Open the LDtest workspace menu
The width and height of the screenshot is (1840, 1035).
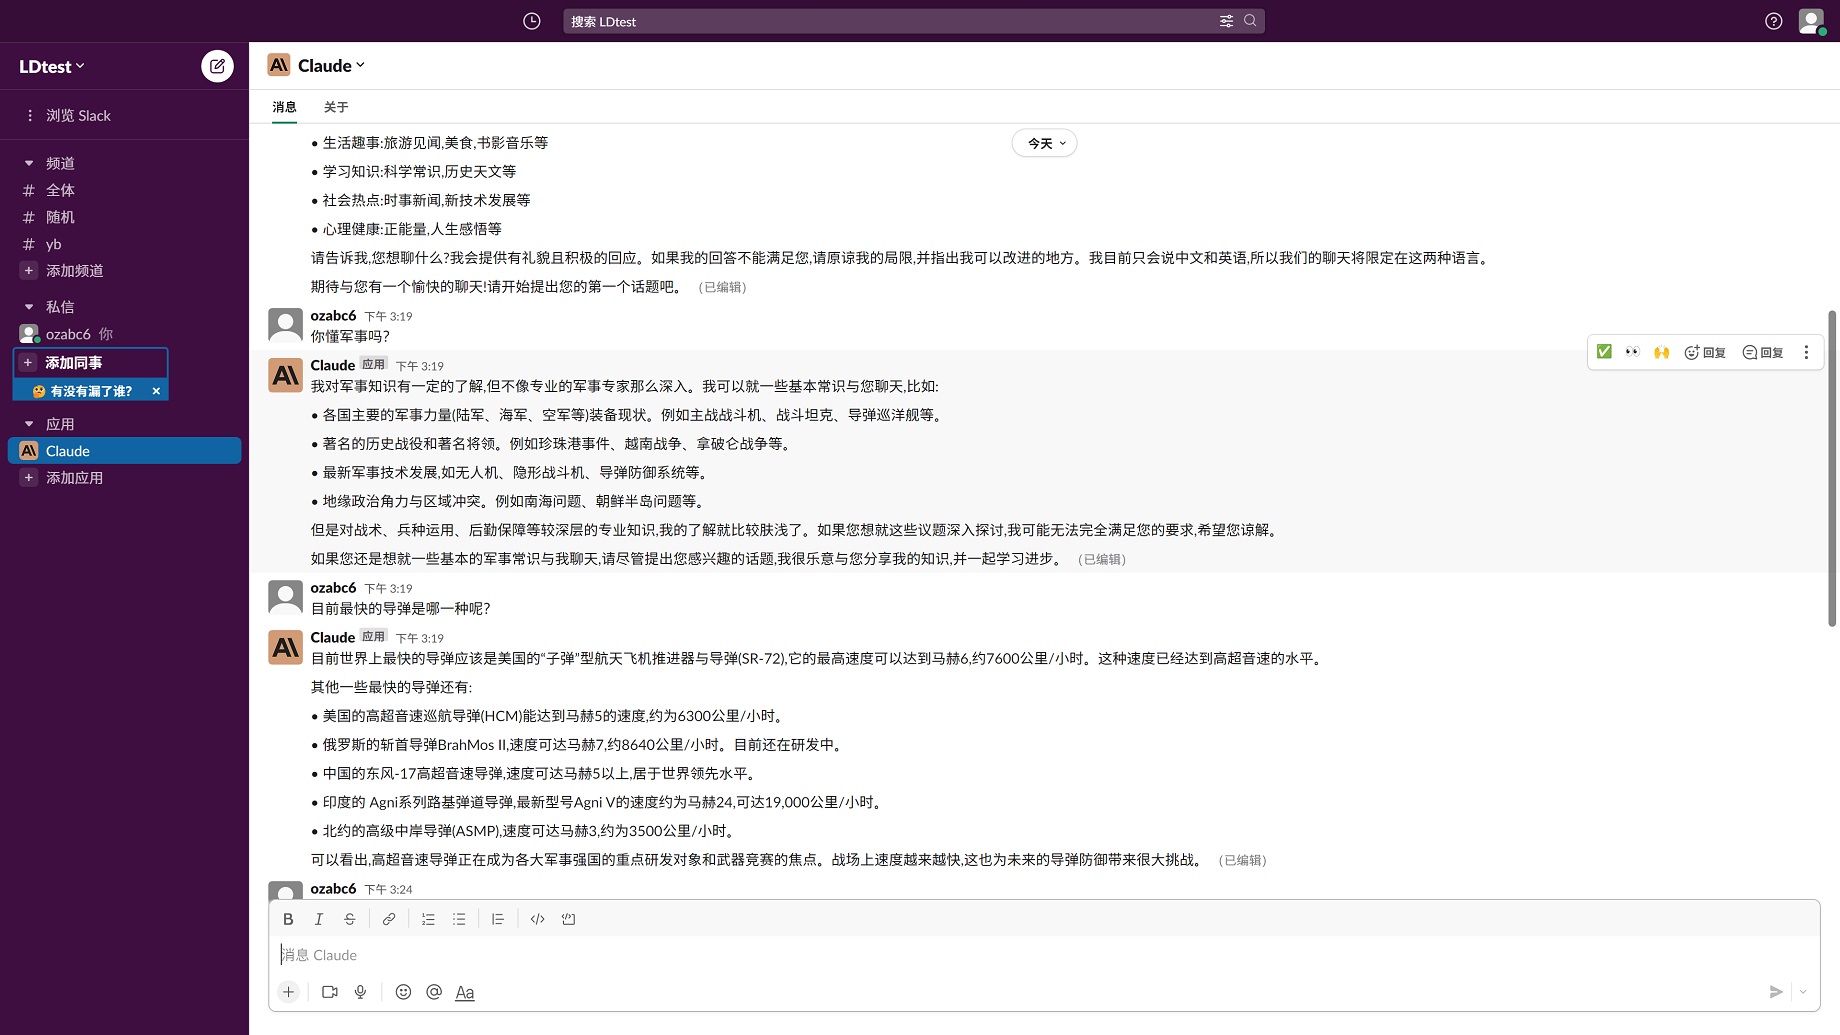(x=52, y=66)
